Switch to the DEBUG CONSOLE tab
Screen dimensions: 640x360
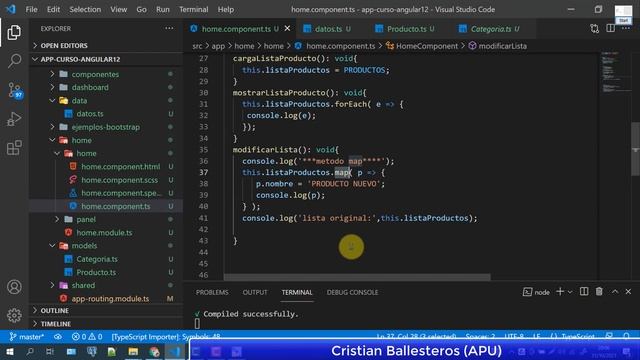[x=352, y=292]
